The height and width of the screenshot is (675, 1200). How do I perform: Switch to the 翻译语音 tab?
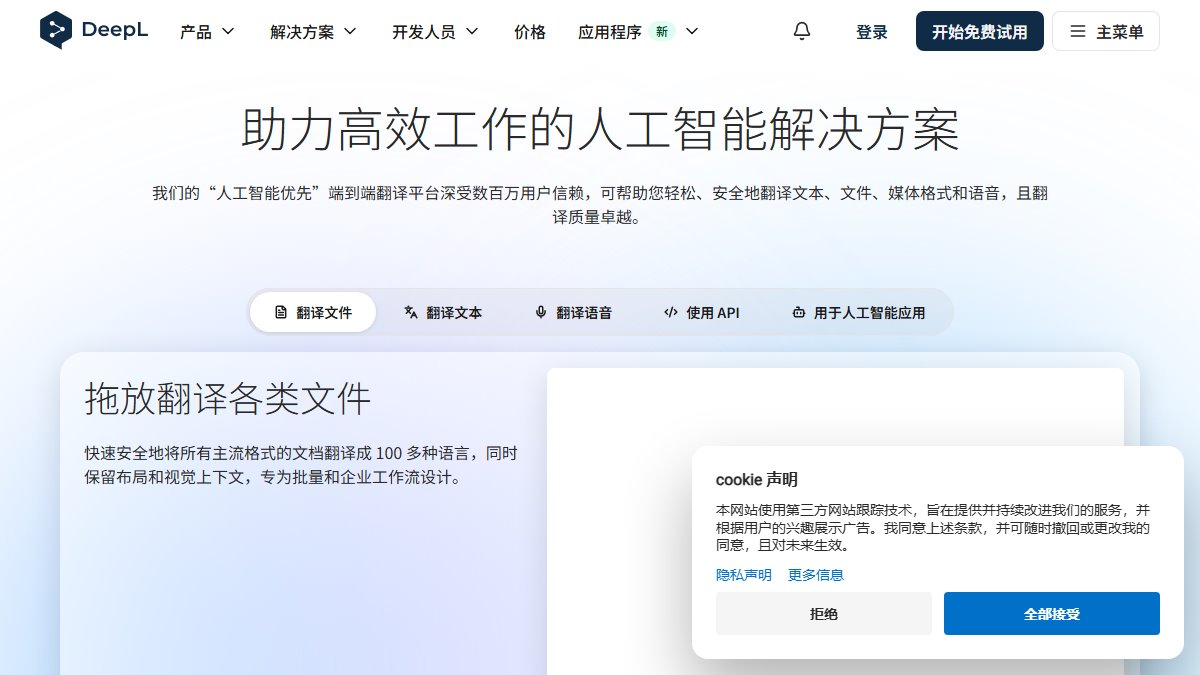coord(573,312)
